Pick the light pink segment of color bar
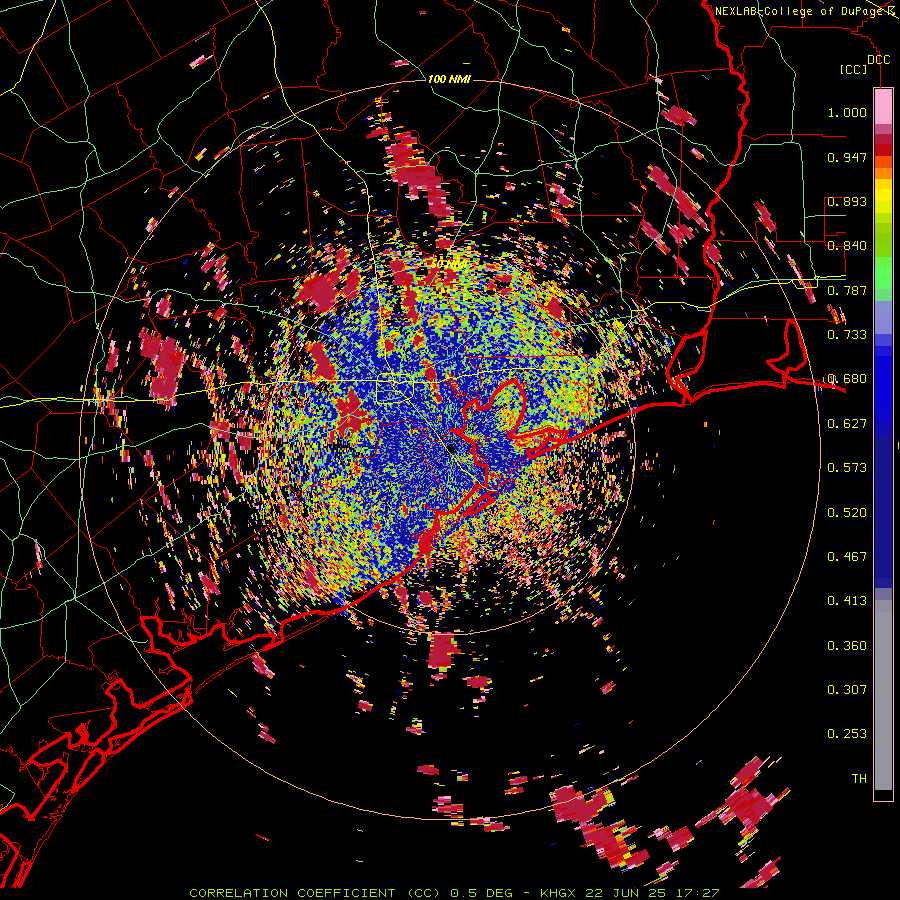The height and width of the screenshot is (900, 900). pos(883,107)
